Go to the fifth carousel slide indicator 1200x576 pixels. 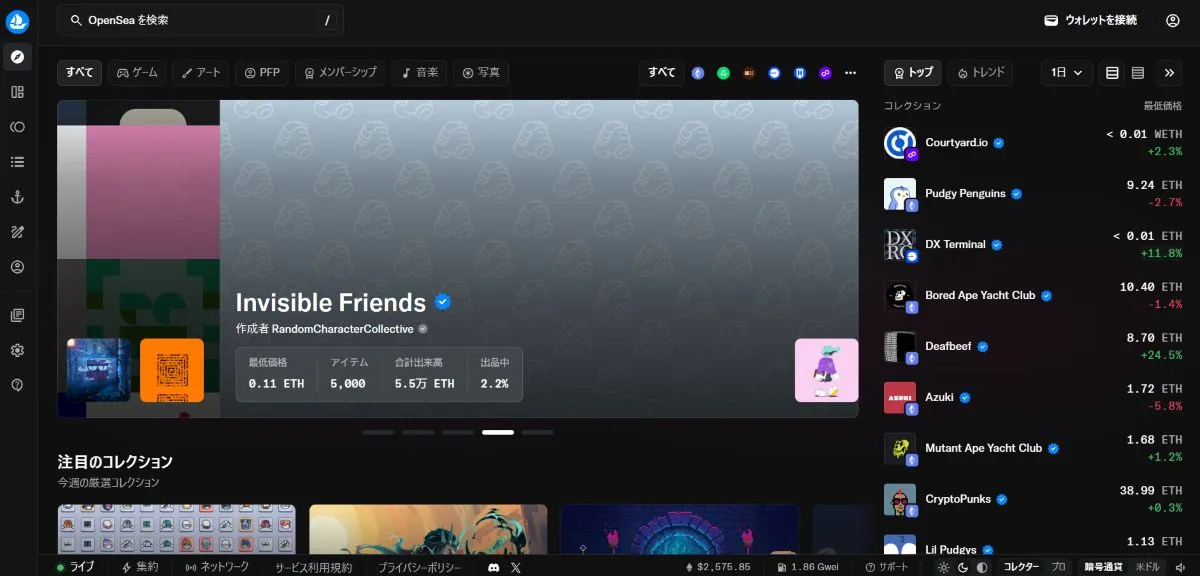pos(538,432)
